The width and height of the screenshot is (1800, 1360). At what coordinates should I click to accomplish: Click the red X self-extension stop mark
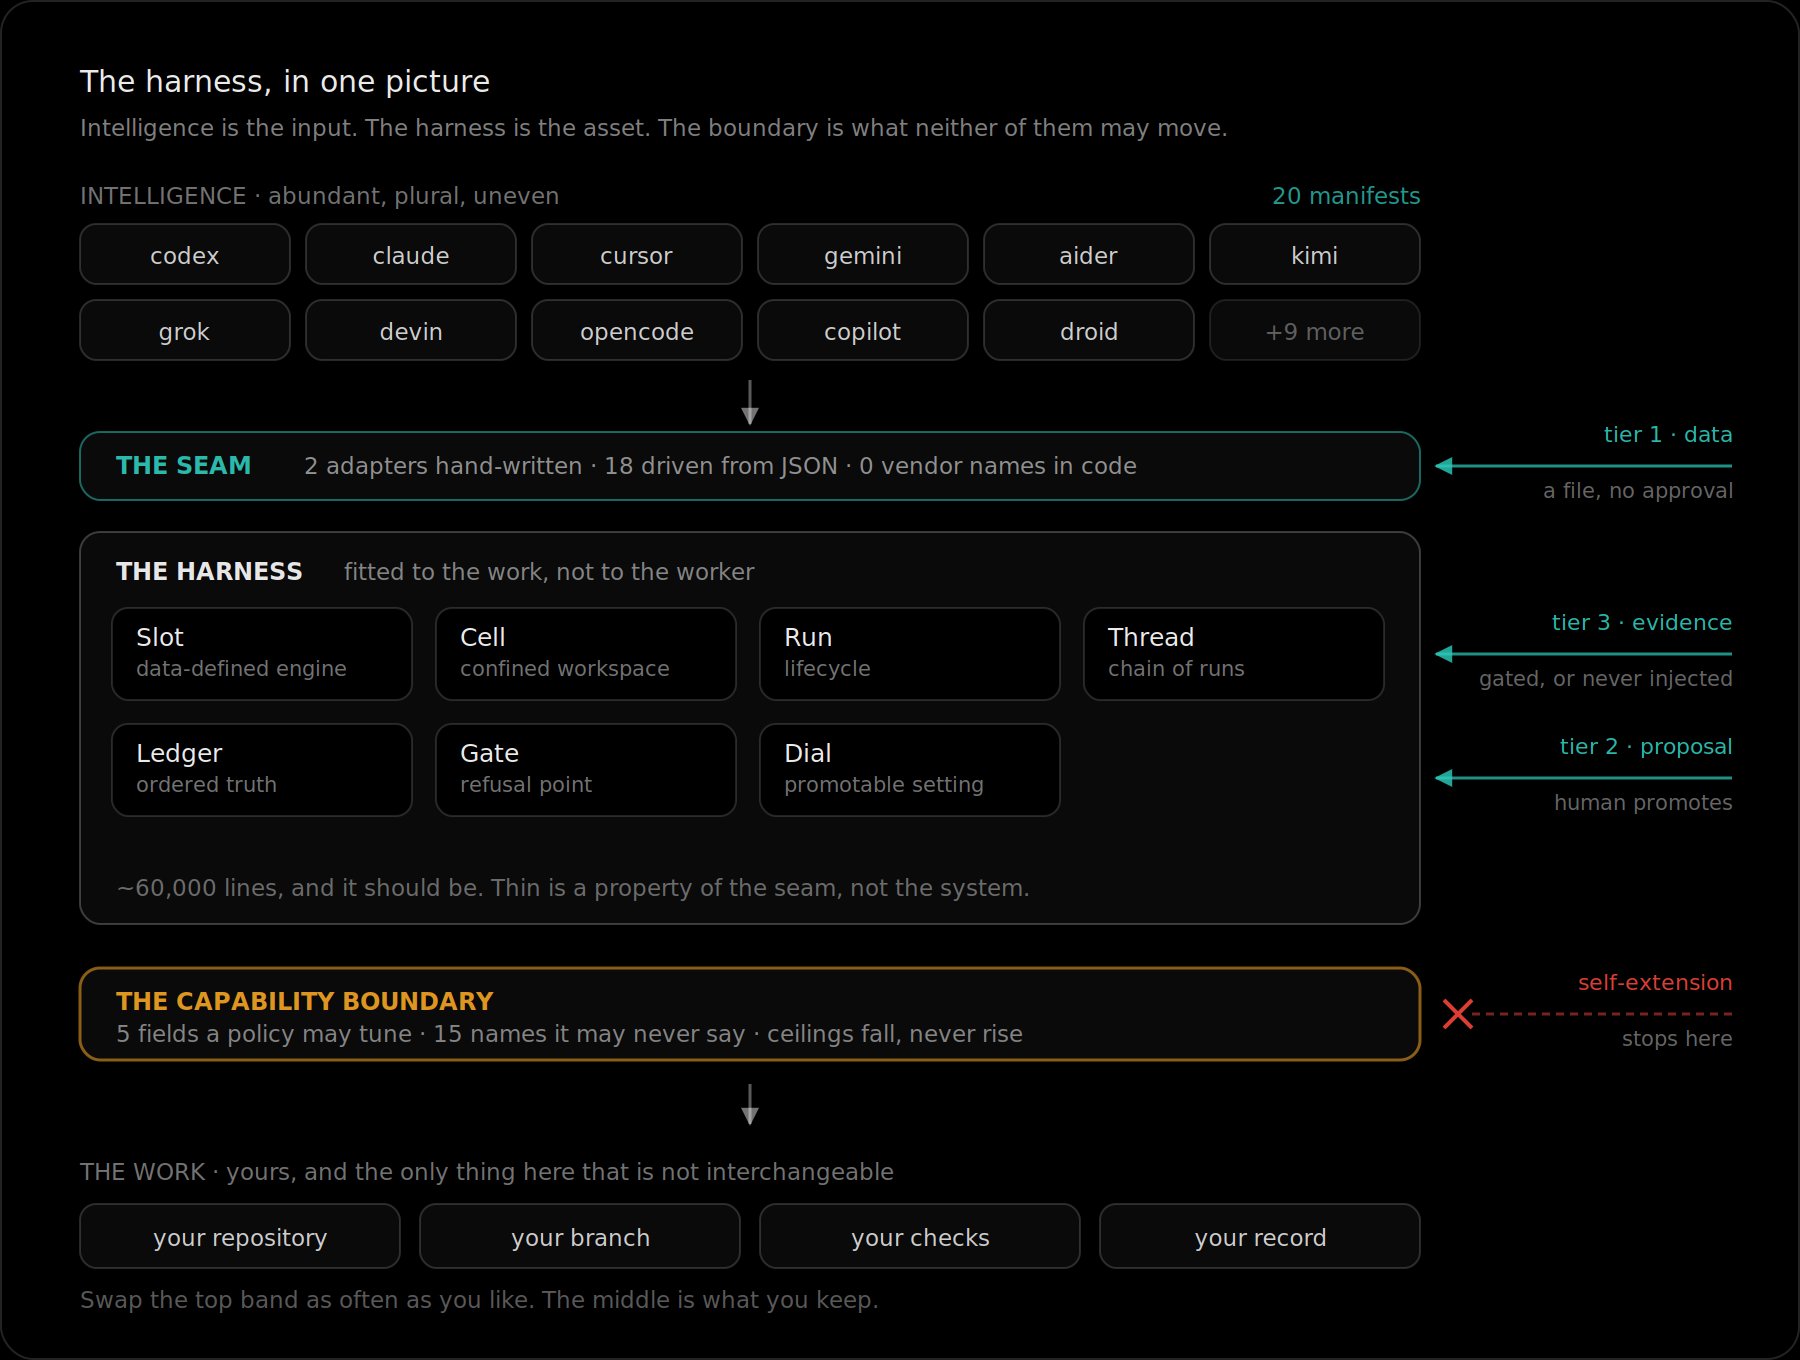pos(1458,1014)
